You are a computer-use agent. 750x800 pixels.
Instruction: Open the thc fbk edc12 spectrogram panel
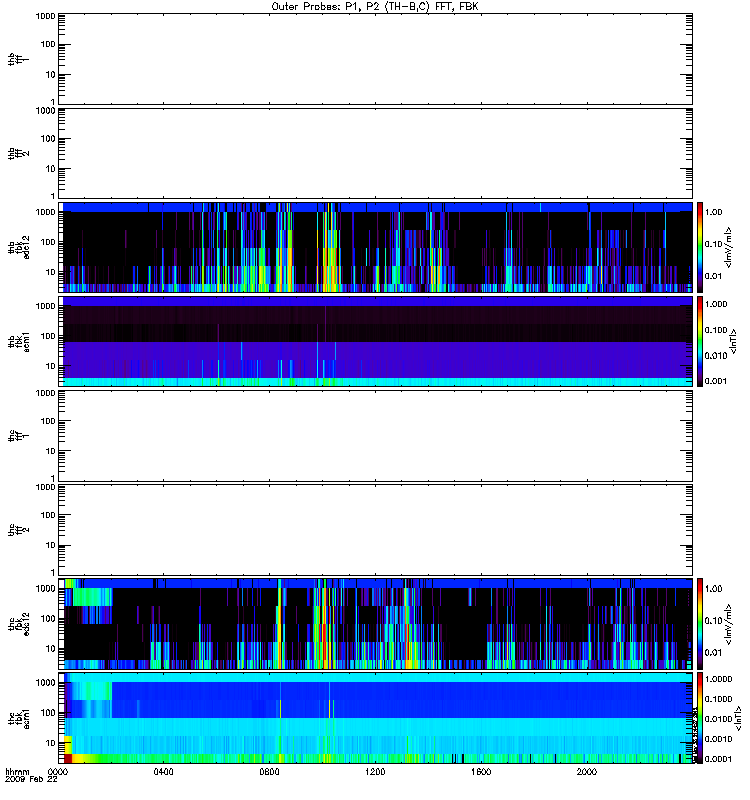[x=376, y=623]
